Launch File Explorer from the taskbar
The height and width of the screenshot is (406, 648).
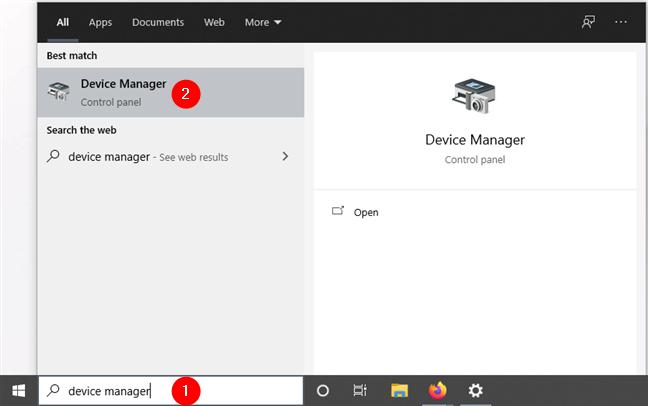(x=400, y=391)
